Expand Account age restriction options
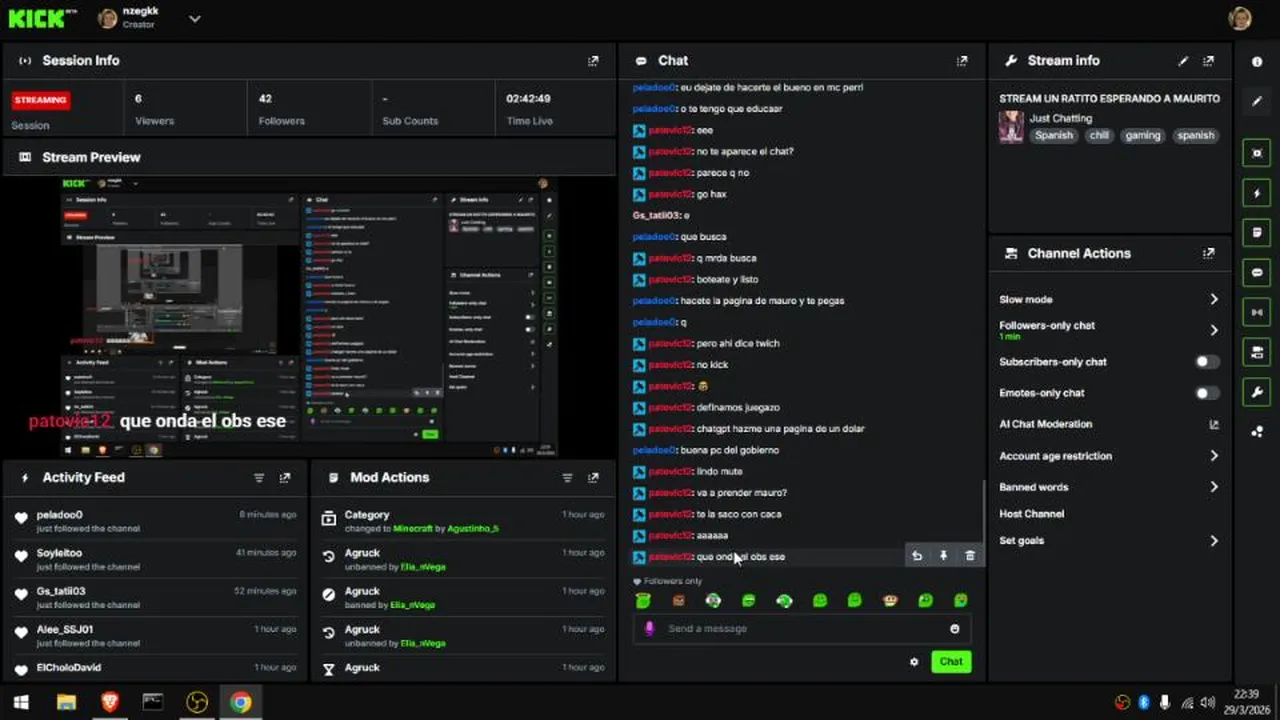The image size is (1280, 720). point(1214,456)
